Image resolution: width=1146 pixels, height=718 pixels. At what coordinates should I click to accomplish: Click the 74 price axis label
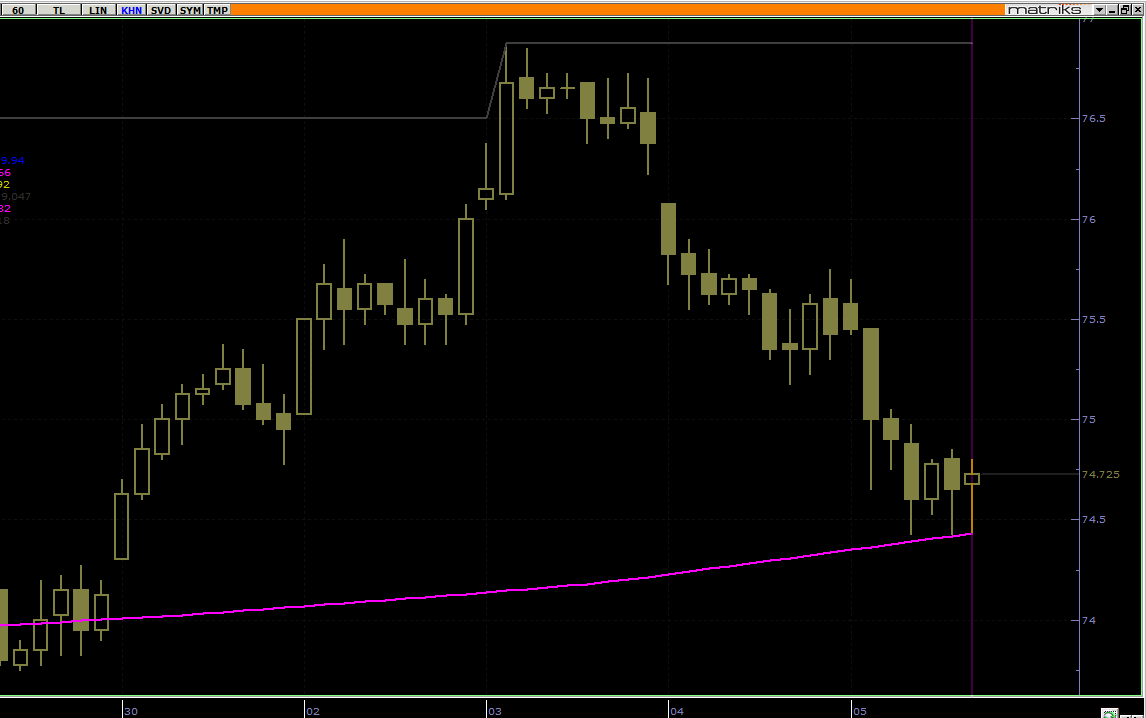point(1088,620)
